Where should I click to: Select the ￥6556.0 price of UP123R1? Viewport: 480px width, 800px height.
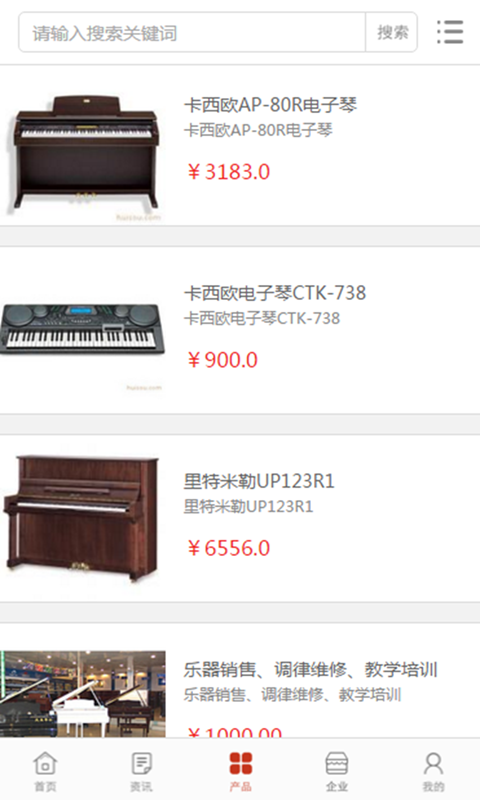click(x=229, y=548)
